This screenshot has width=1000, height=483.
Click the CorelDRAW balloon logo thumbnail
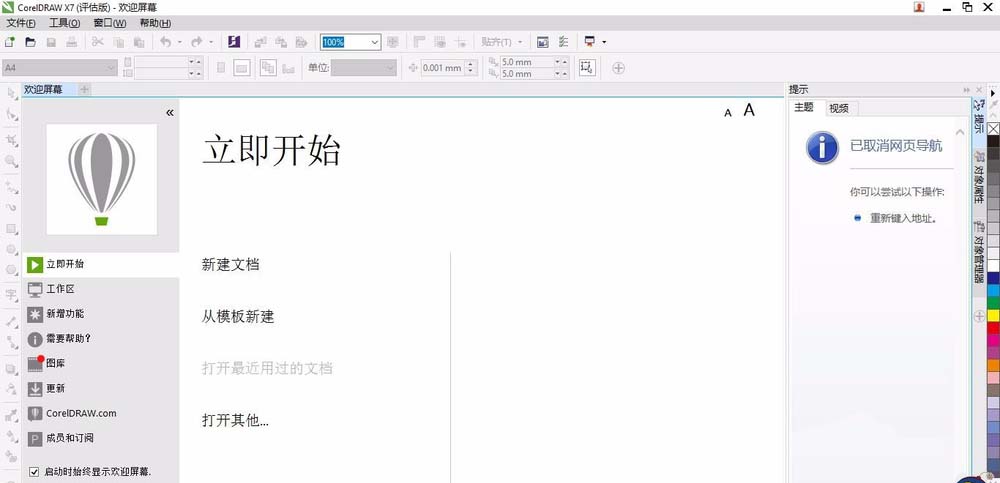(x=101, y=179)
